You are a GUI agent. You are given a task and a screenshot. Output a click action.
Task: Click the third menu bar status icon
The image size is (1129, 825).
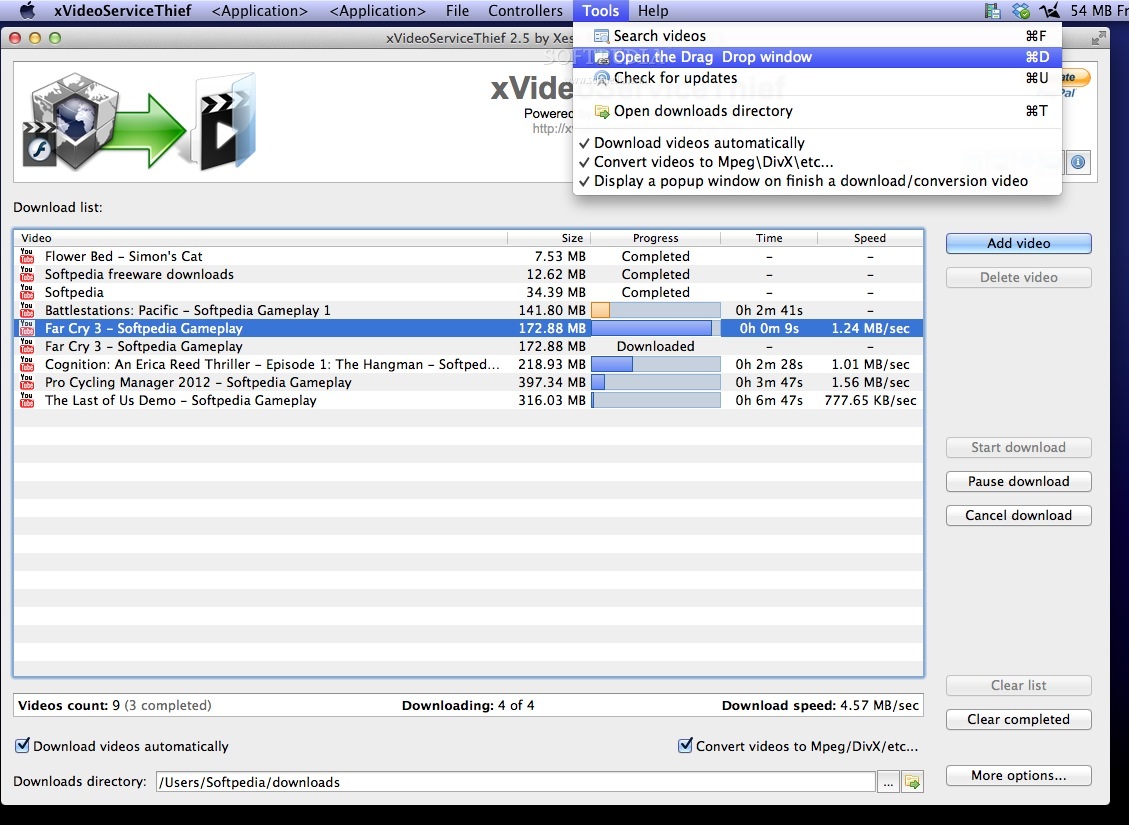point(1050,11)
